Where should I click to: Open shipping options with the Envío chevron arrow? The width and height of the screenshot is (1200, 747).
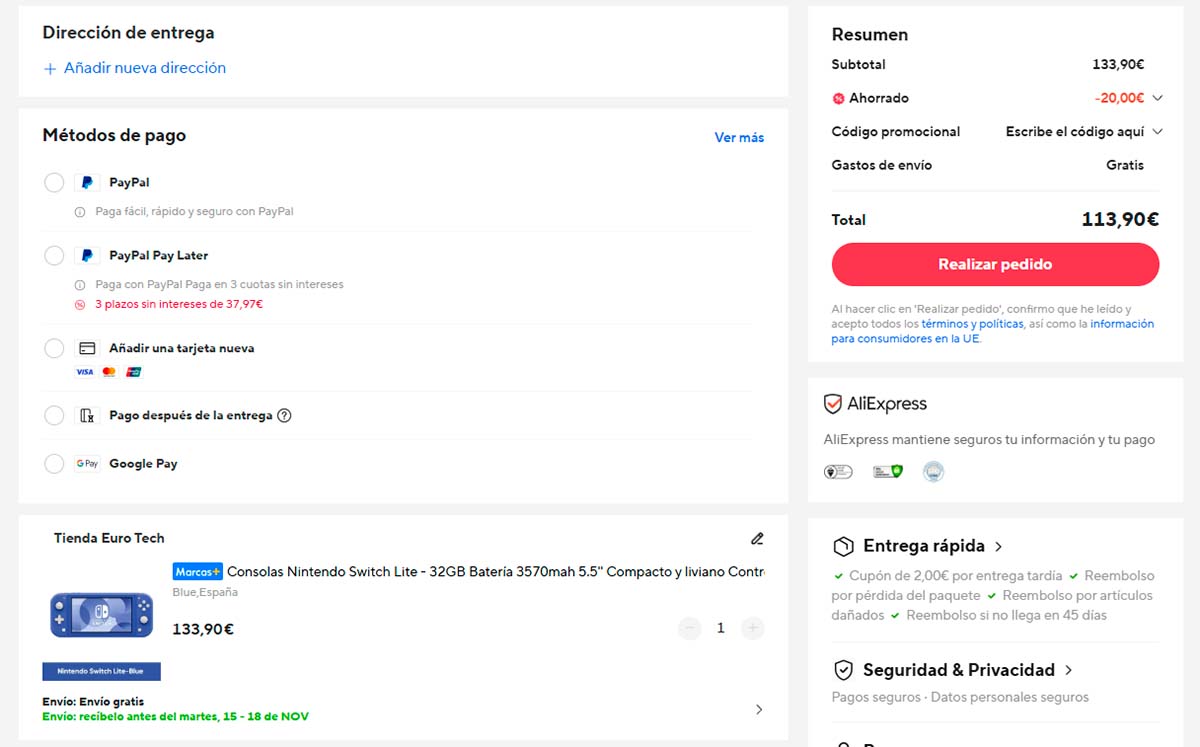point(758,709)
